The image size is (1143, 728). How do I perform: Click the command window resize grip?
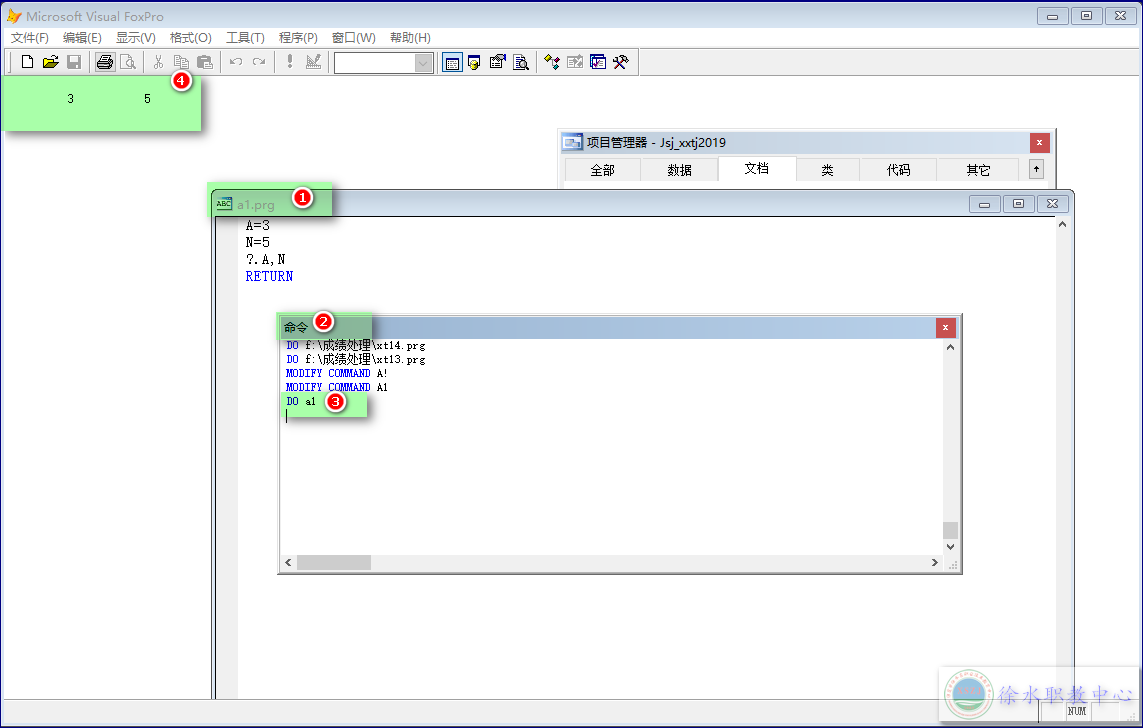pos(952,564)
